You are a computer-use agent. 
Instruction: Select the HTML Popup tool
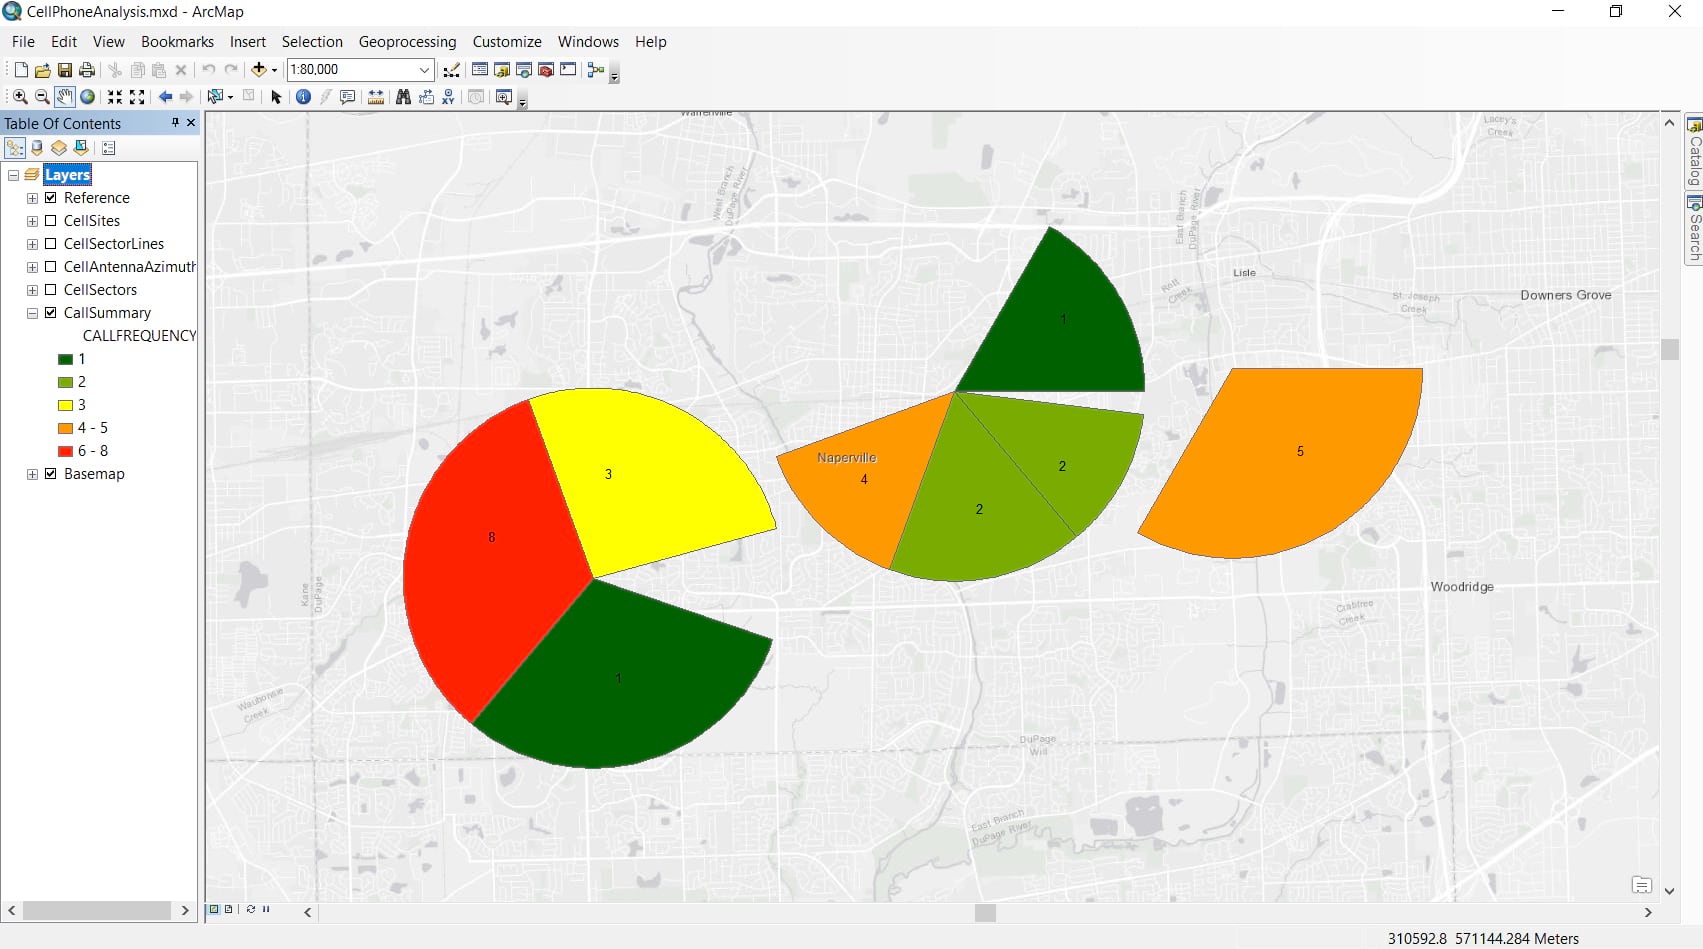point(348,97)
